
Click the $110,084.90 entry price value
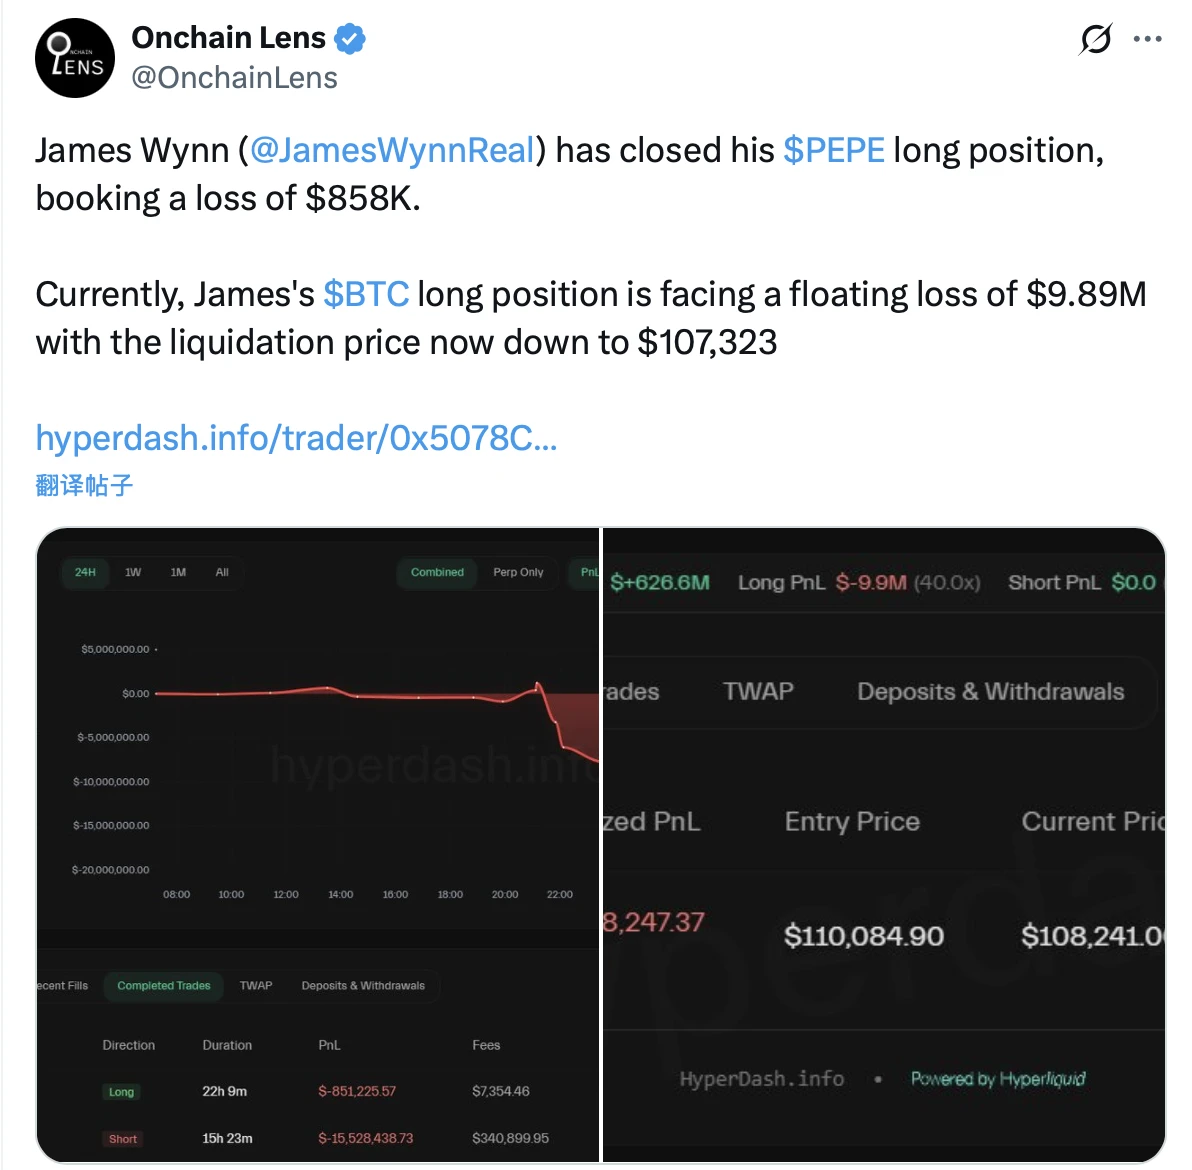coord(864,936)
